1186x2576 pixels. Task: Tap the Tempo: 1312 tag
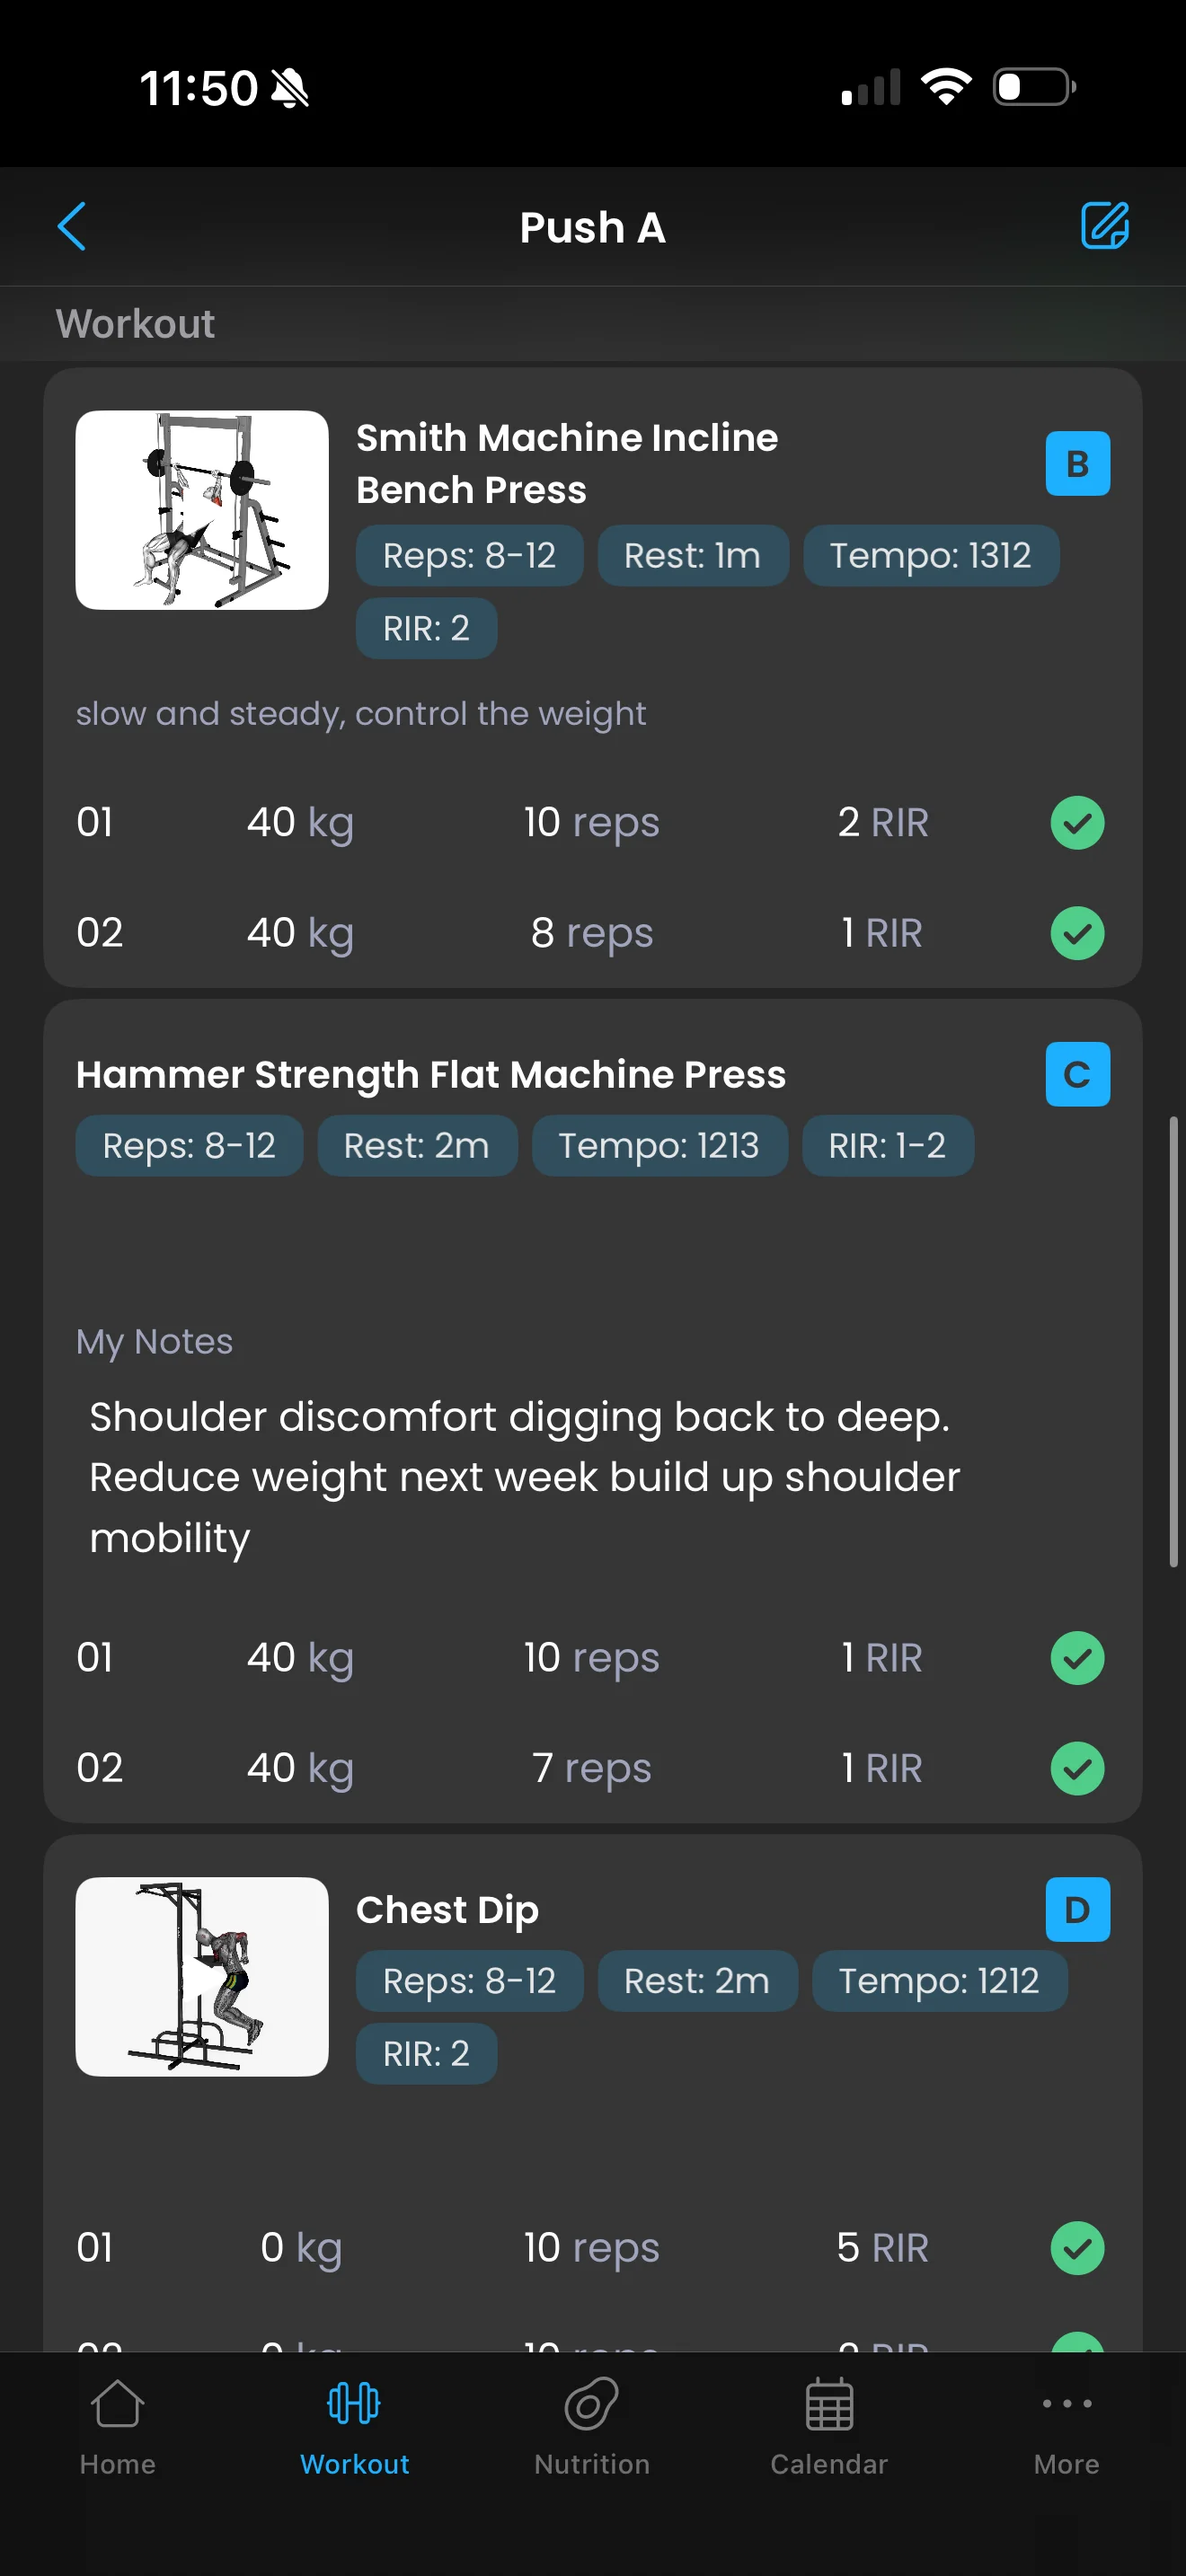tap(930, 556)
